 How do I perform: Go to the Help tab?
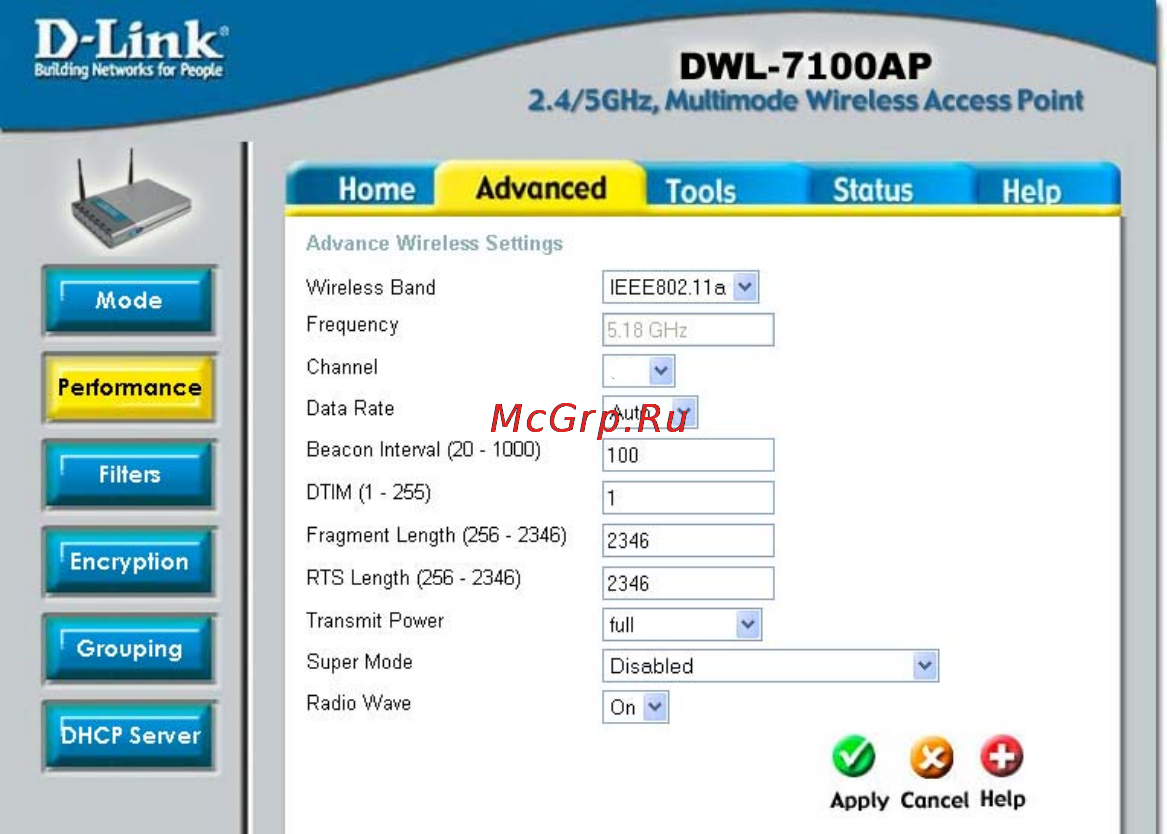(x=1031, y=191)
